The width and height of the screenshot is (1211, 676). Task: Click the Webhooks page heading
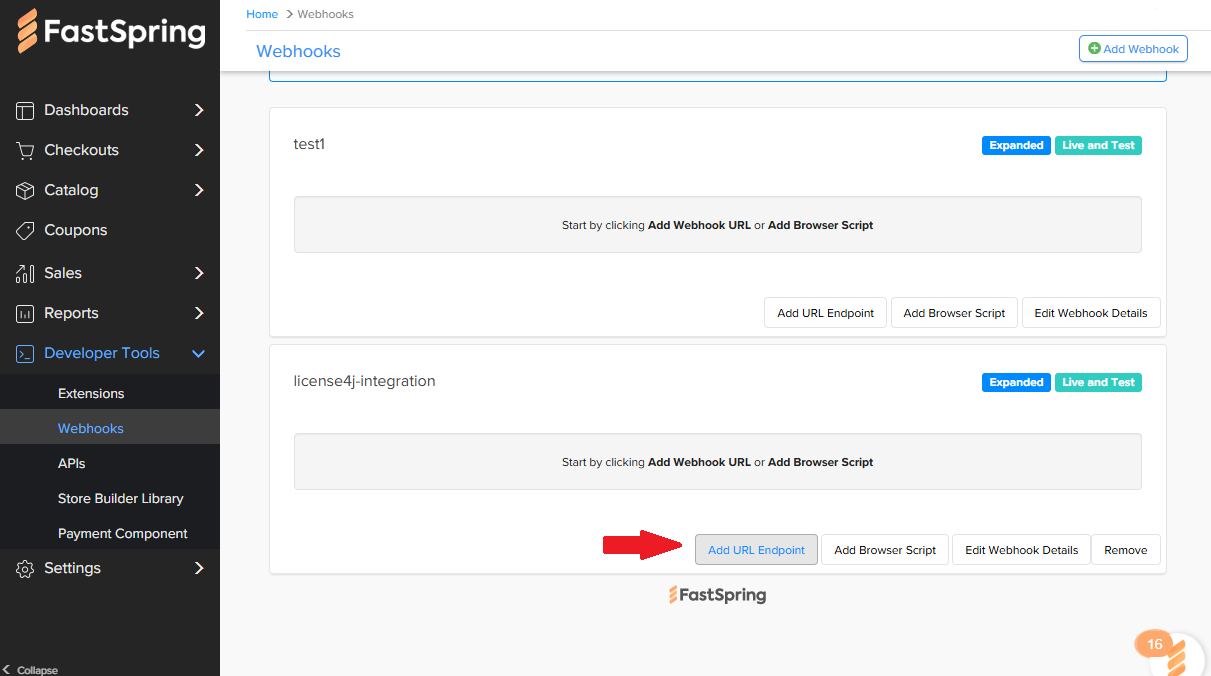(298, 51)
